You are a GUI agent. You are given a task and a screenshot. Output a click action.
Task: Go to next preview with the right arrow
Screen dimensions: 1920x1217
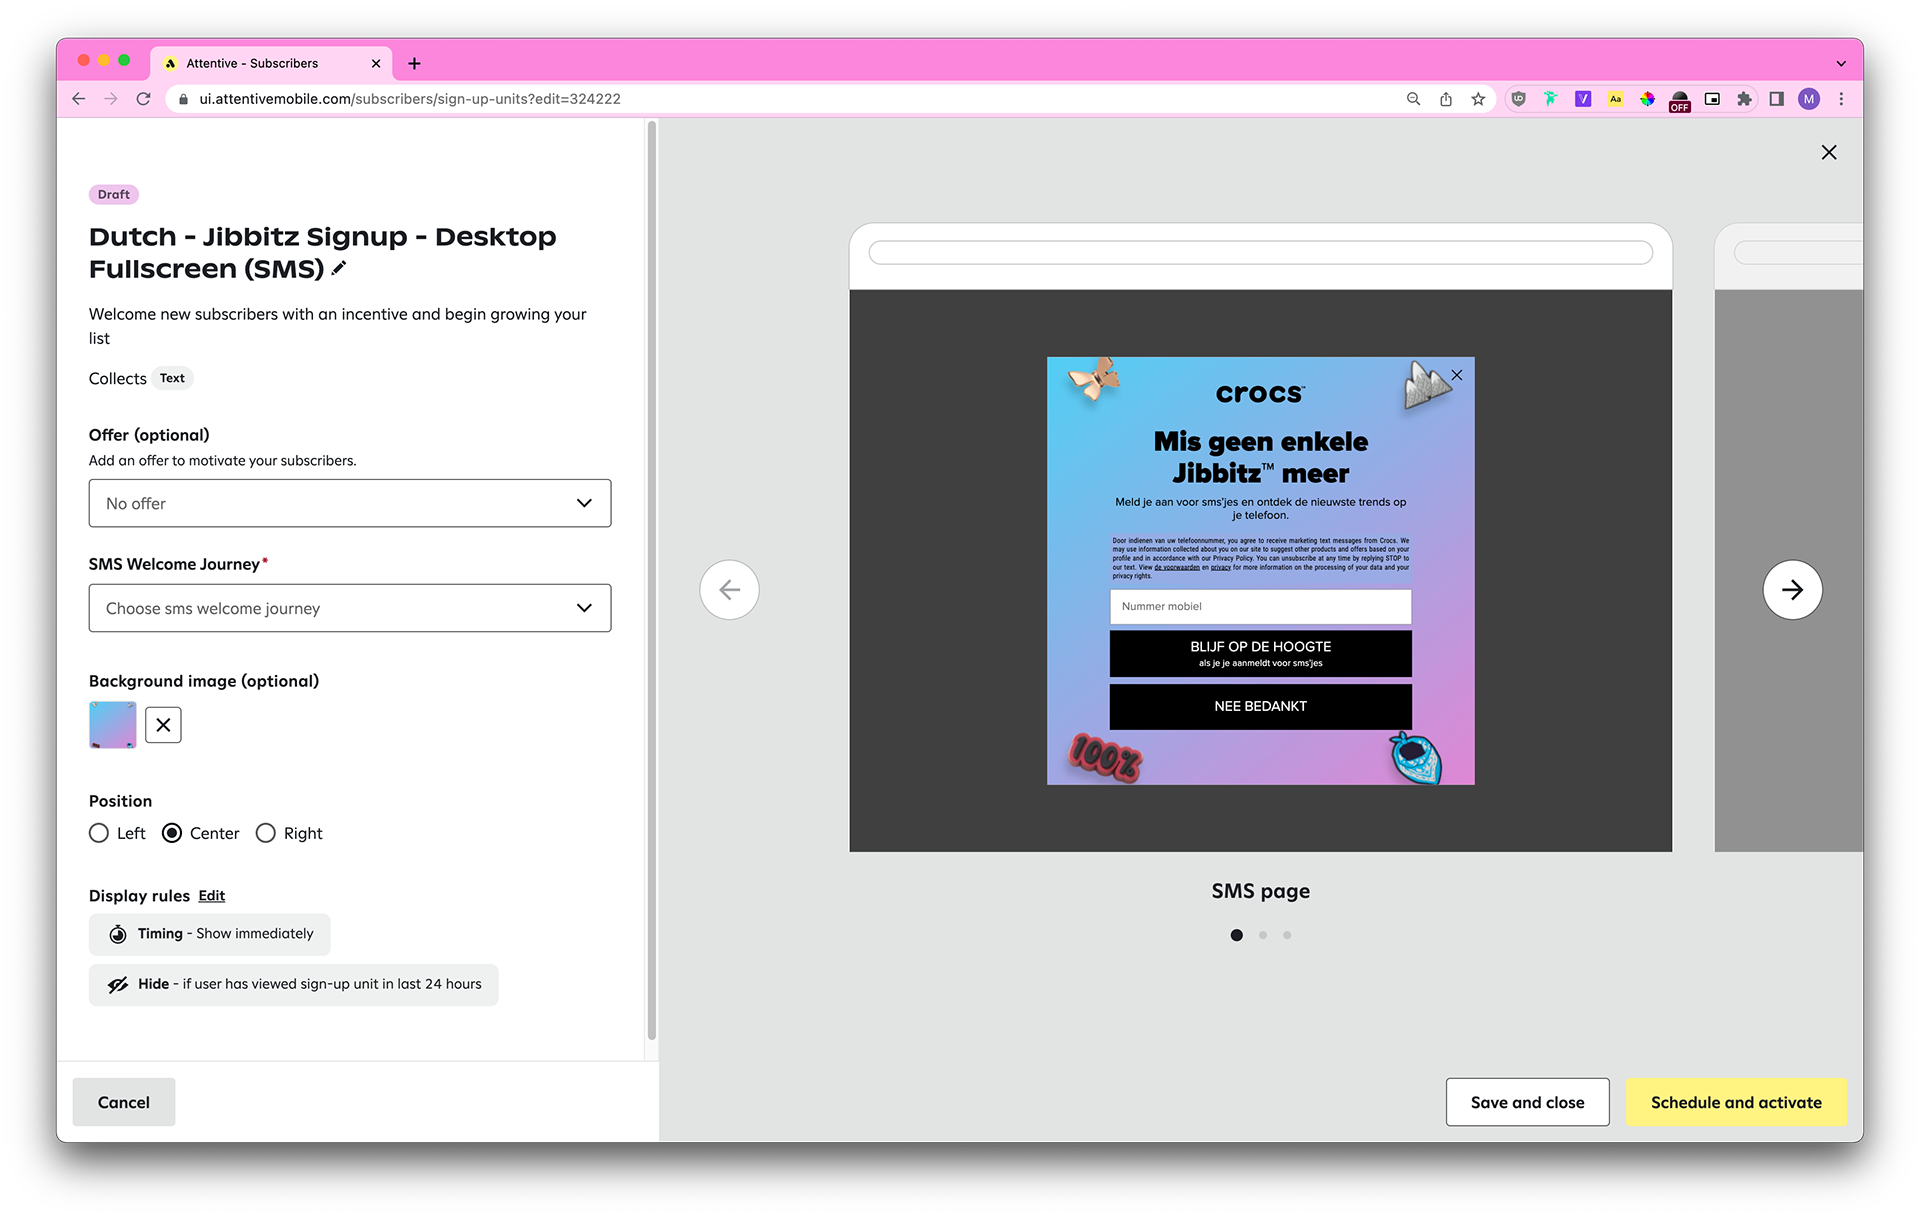click(1792, 590)
